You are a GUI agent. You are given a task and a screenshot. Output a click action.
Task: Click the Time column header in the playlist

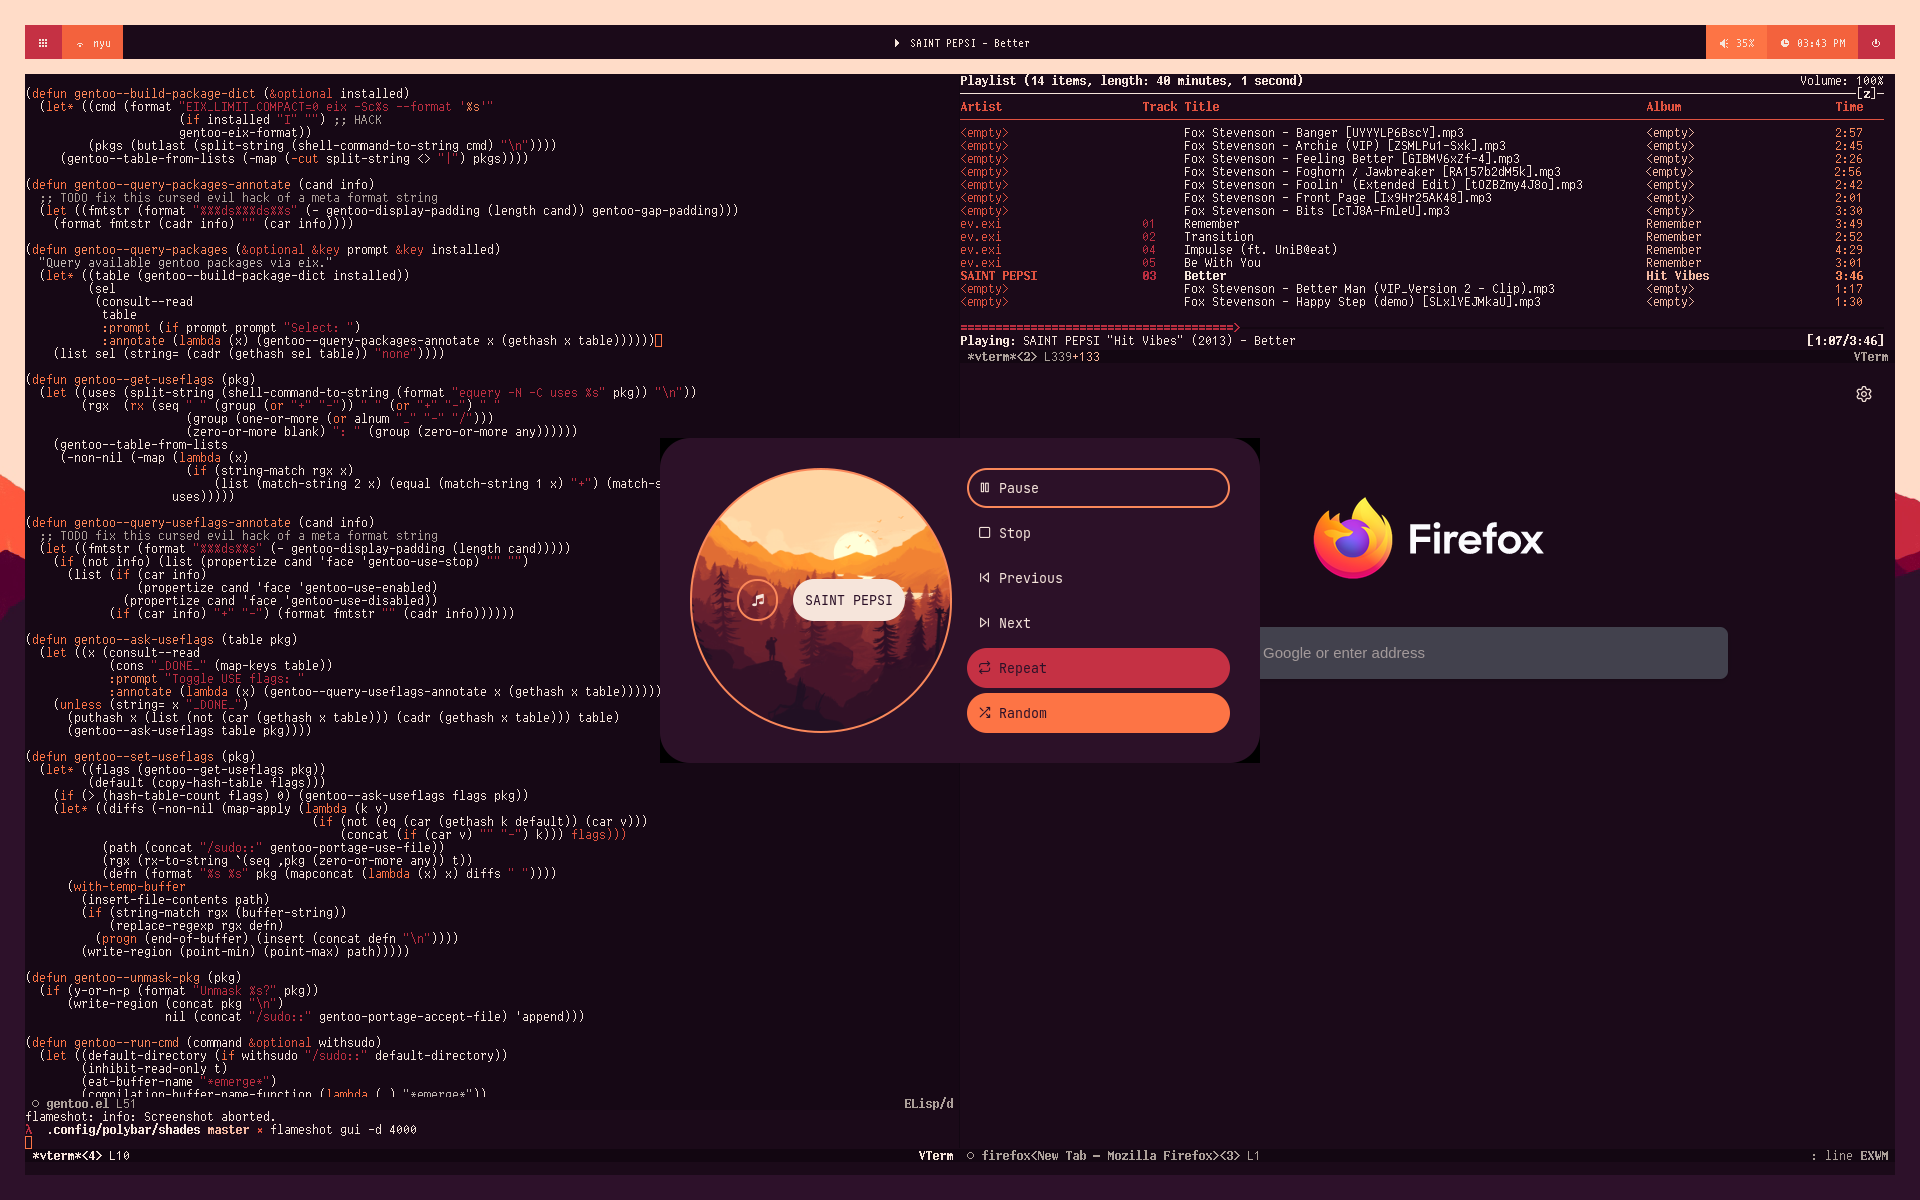pyautogui.click(x=1849, y=107)
